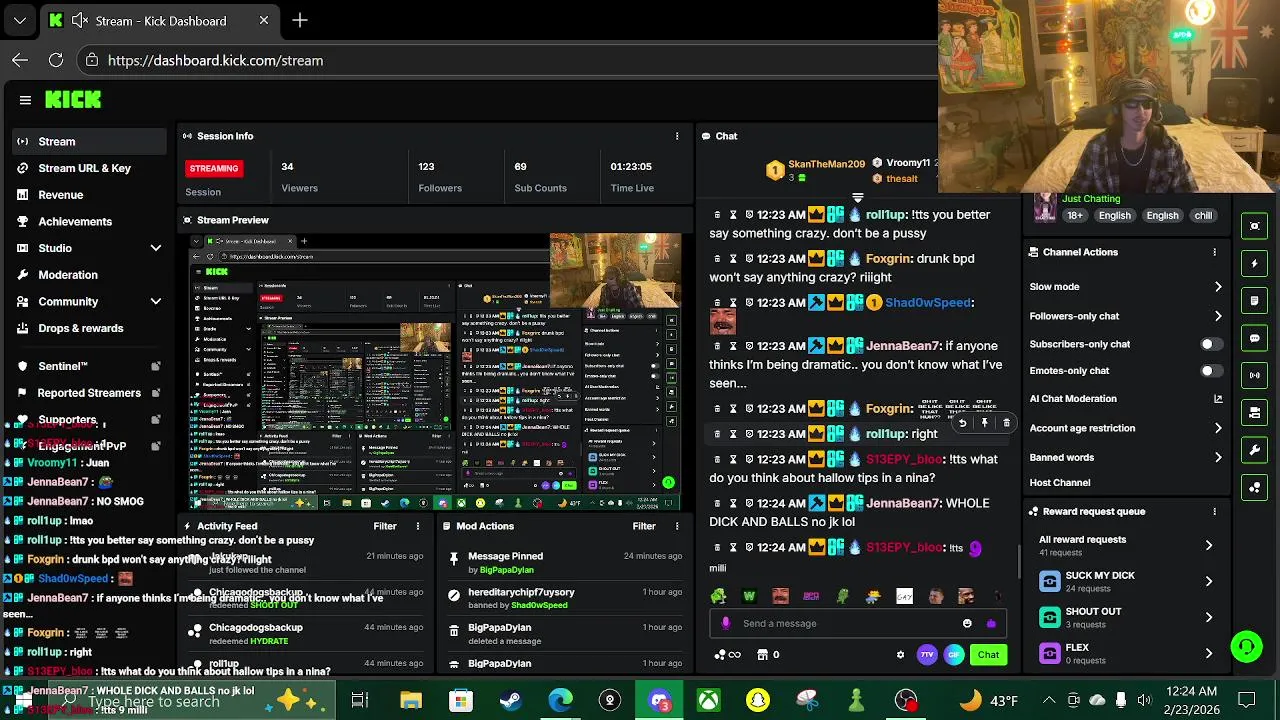1280x720 pixels.
Task: Open AI Chat Moderation external link icon
Action: click(x=1218, y=399)
